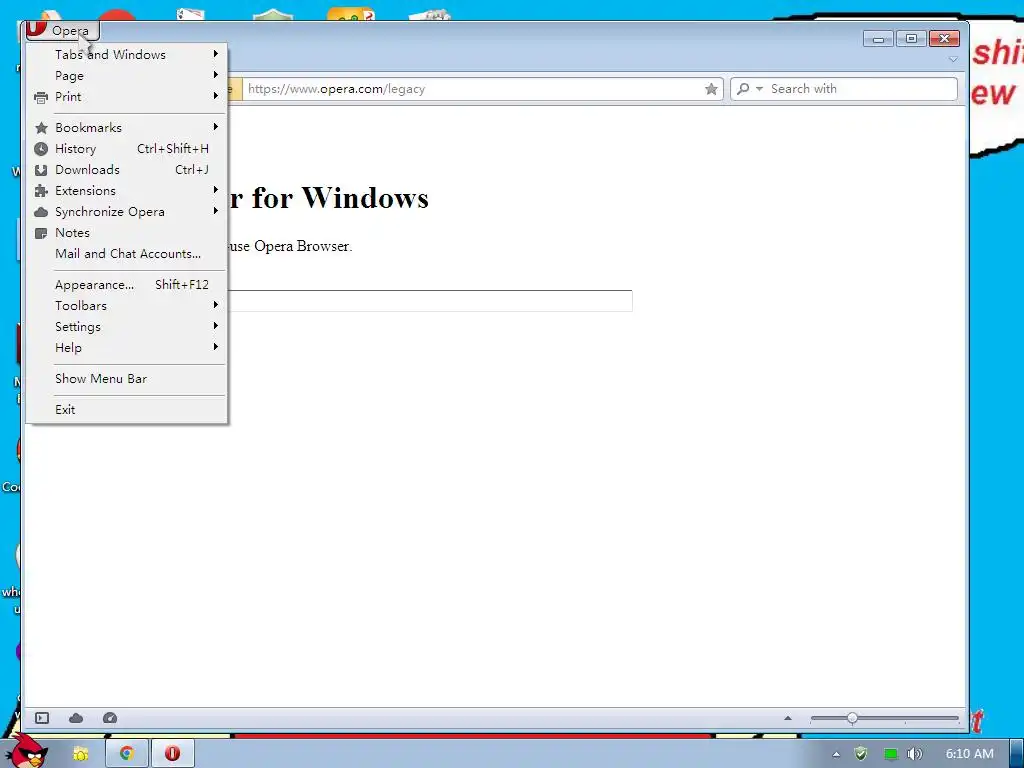Open Mail and Chat Accounts
The width and height of the screenshot is (1024, 768).
point(127,253)
